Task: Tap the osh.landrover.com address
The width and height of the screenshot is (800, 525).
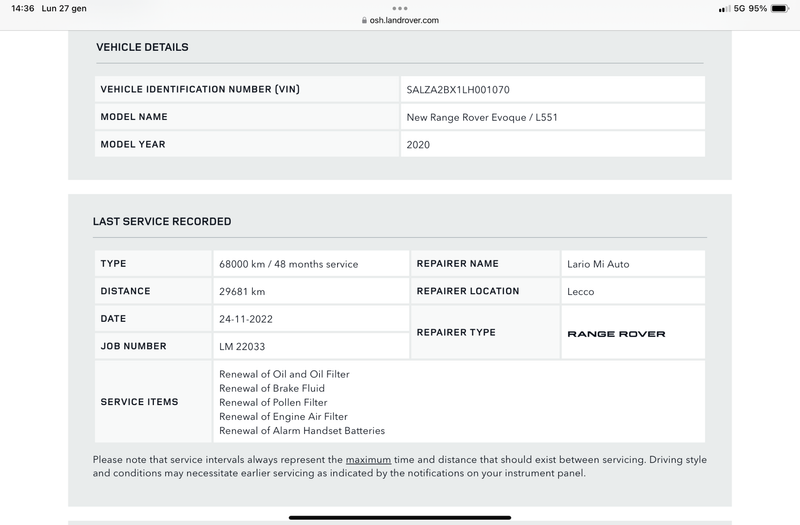Action: pyautogui.click(x=404, y=20)
